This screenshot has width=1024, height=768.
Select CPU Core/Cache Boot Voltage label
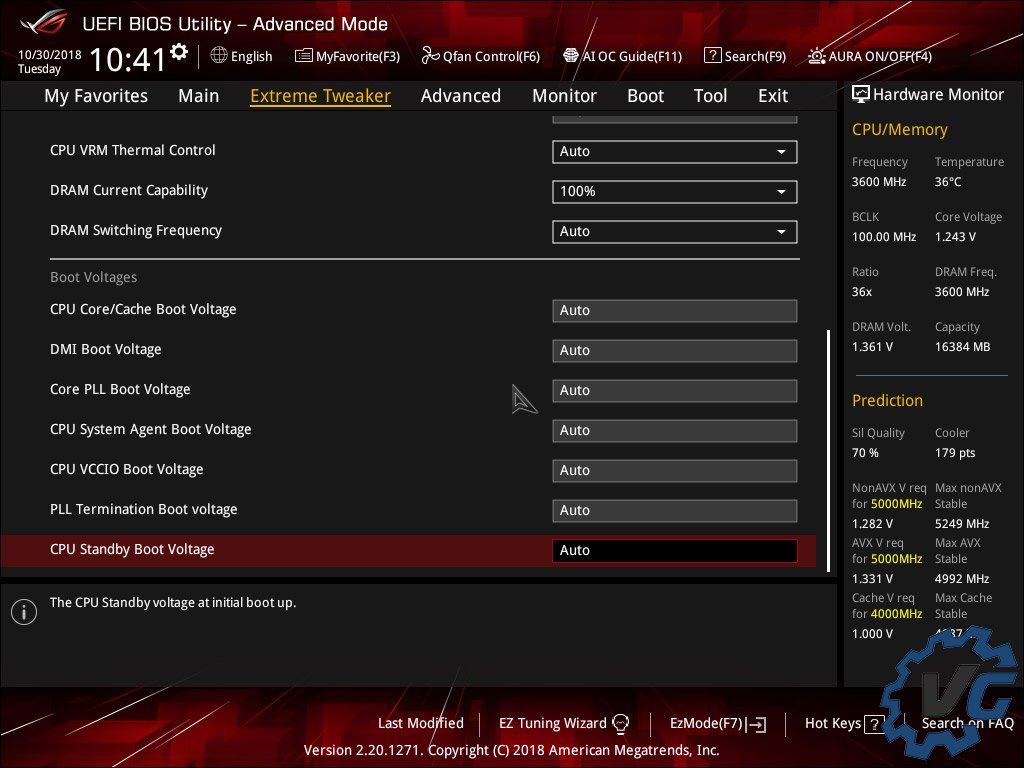click(x=143, y=310)
